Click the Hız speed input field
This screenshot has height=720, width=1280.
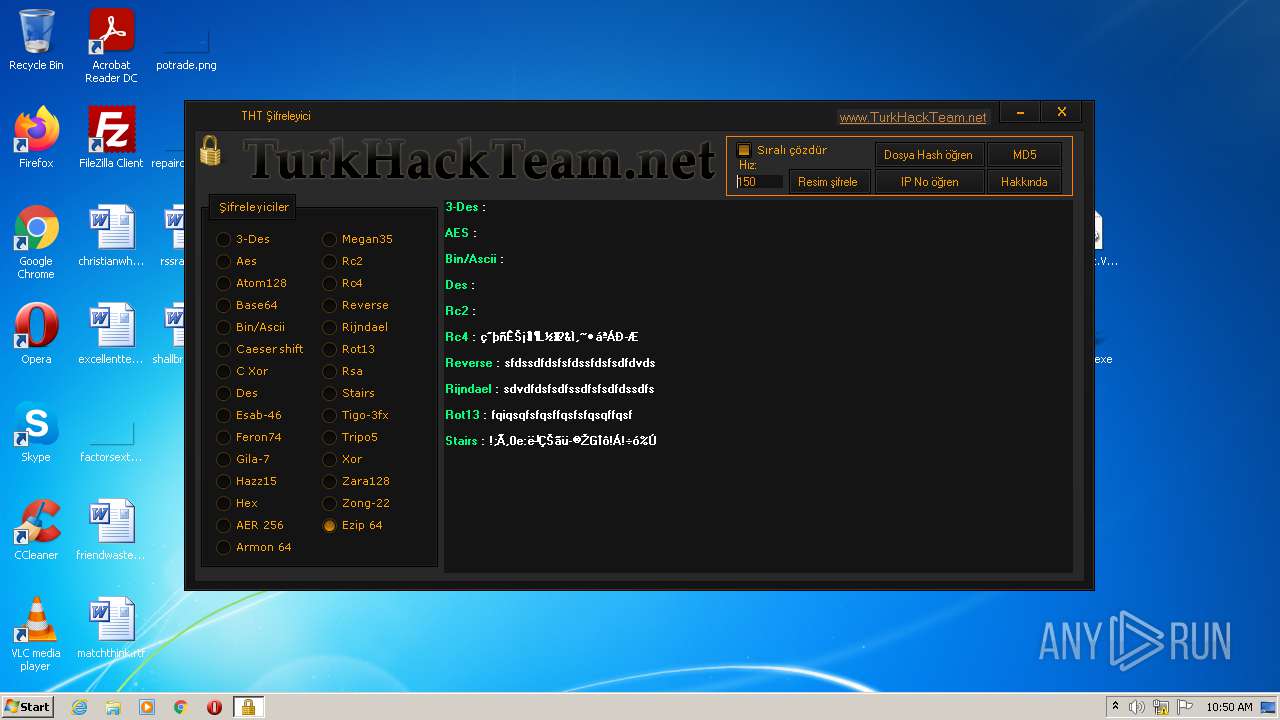760,182
